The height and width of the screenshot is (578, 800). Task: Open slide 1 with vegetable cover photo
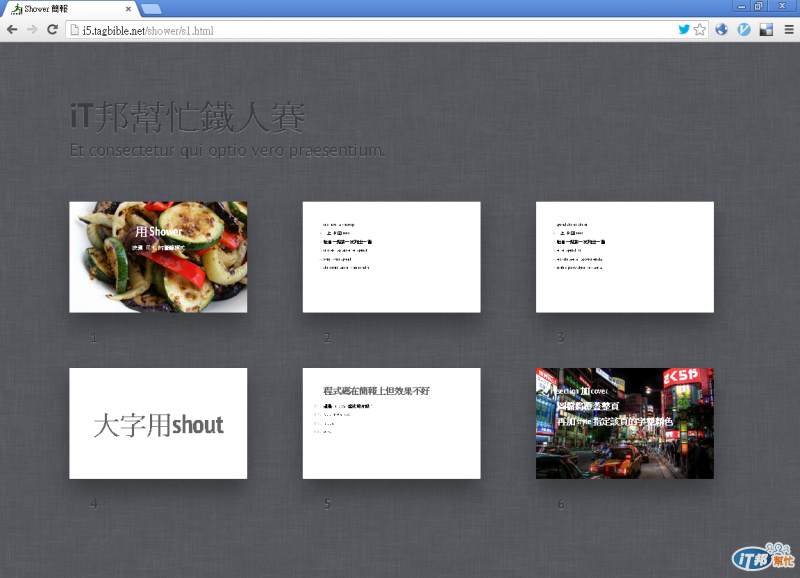[158, 257]
